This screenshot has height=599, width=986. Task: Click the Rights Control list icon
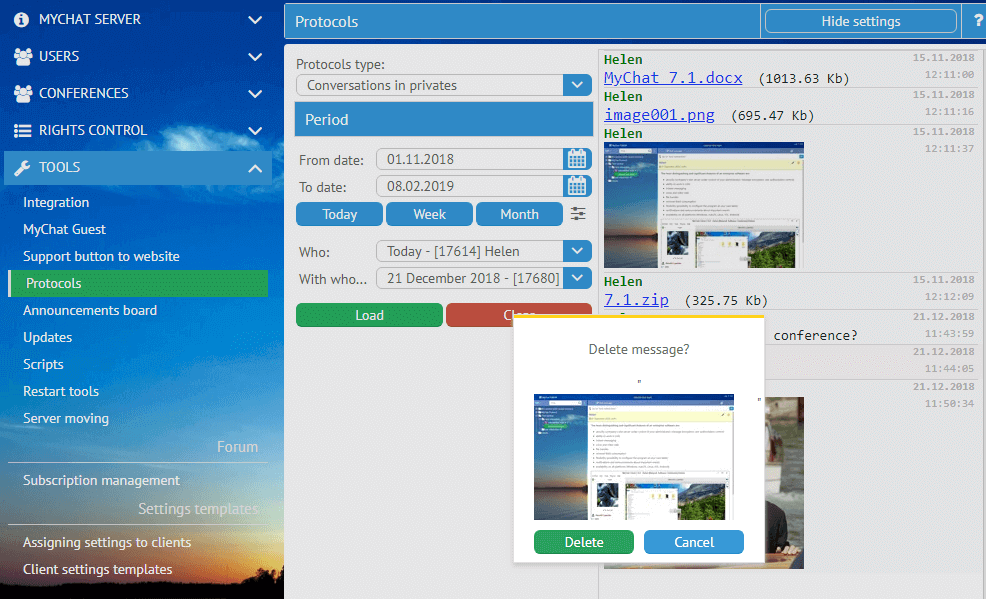(x=23, y=131)
